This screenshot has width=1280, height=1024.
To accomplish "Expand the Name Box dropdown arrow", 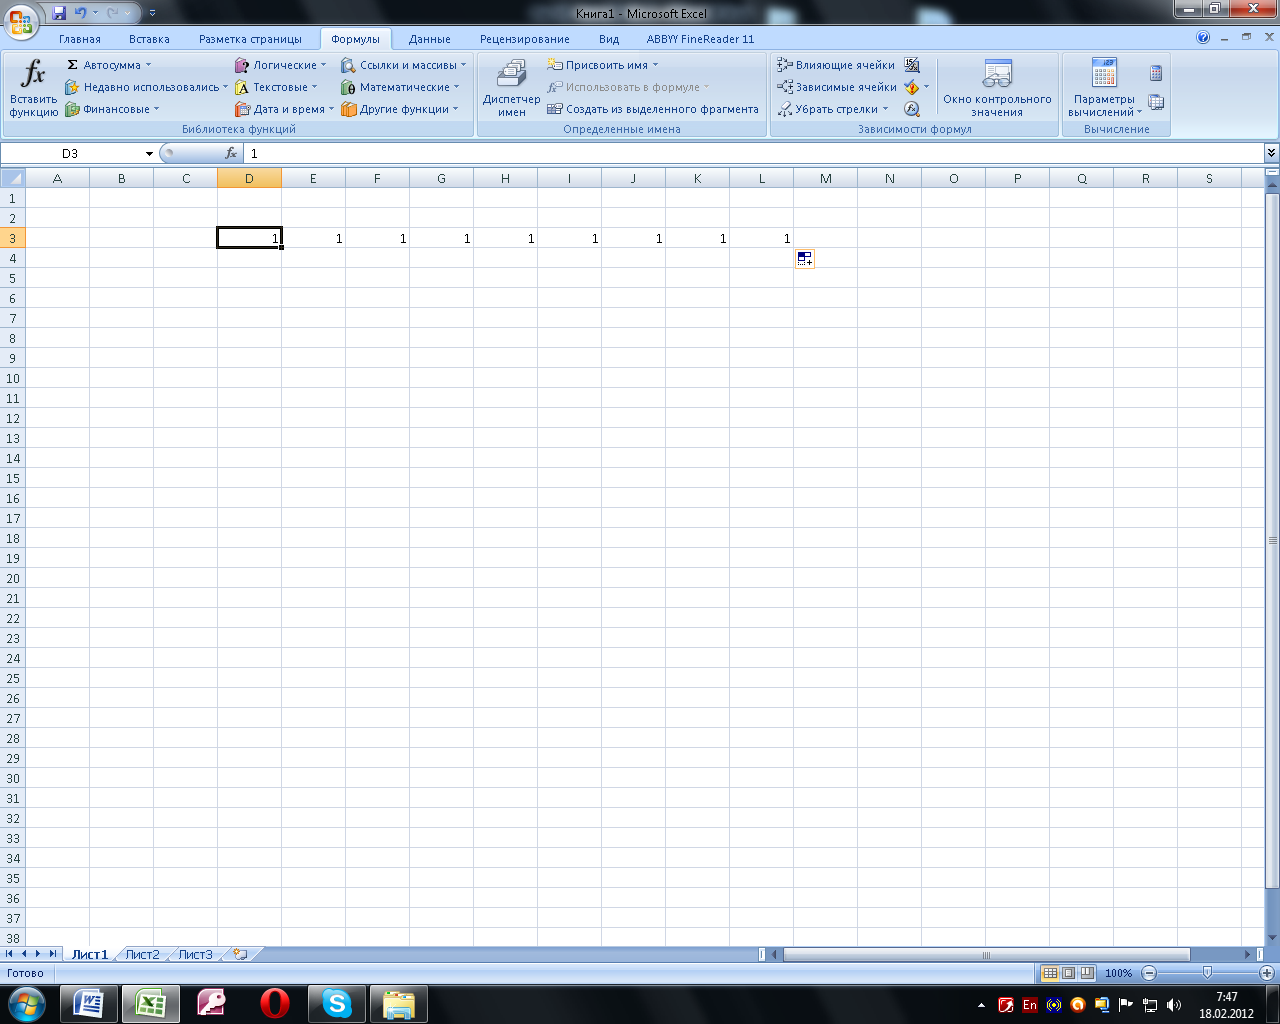I will click(x=149, y=154).
